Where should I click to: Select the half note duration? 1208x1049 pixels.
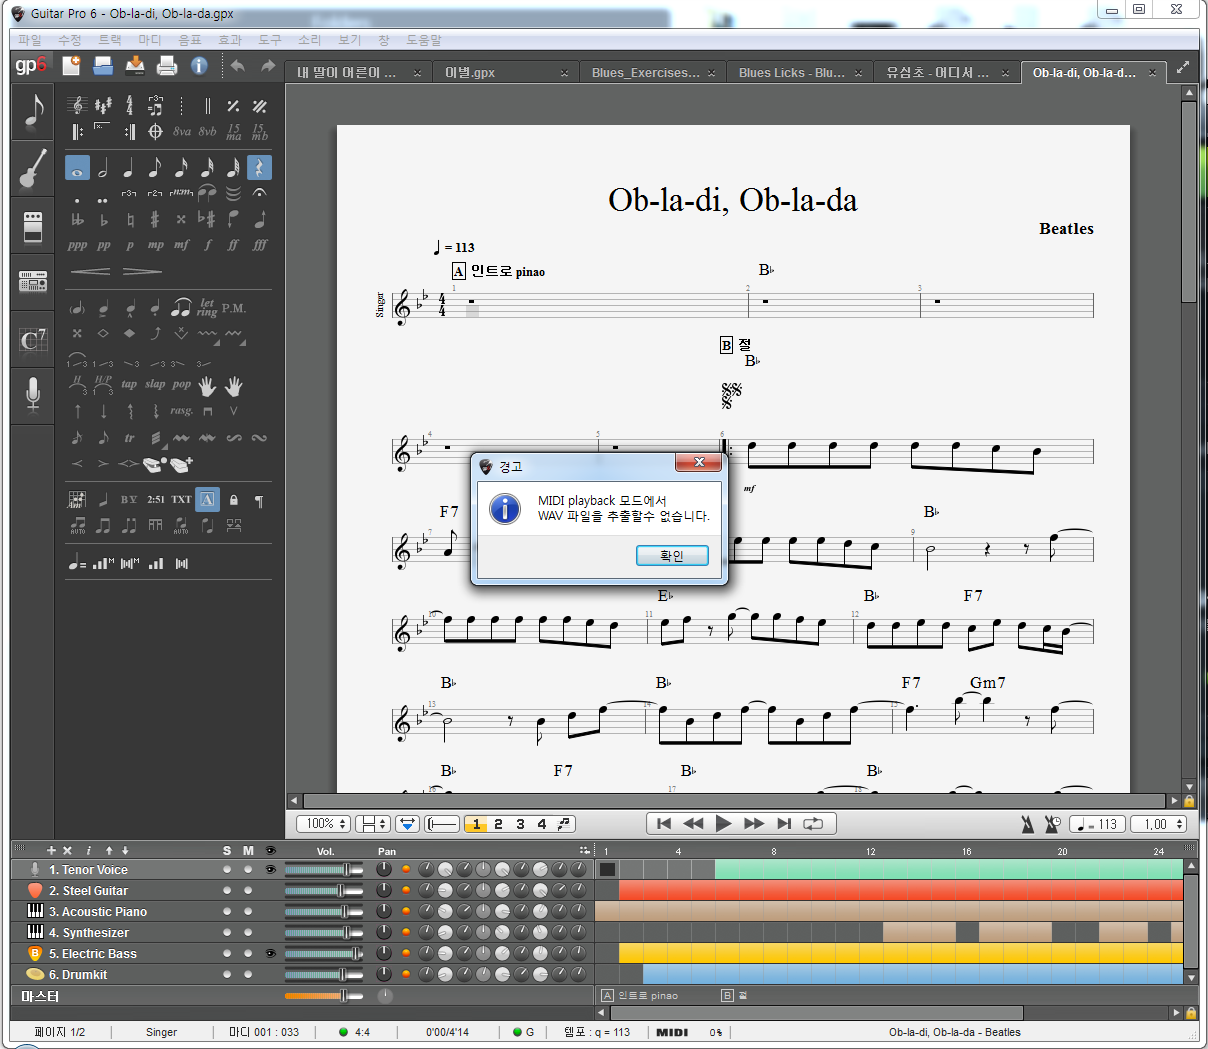[x=103, y=168]
